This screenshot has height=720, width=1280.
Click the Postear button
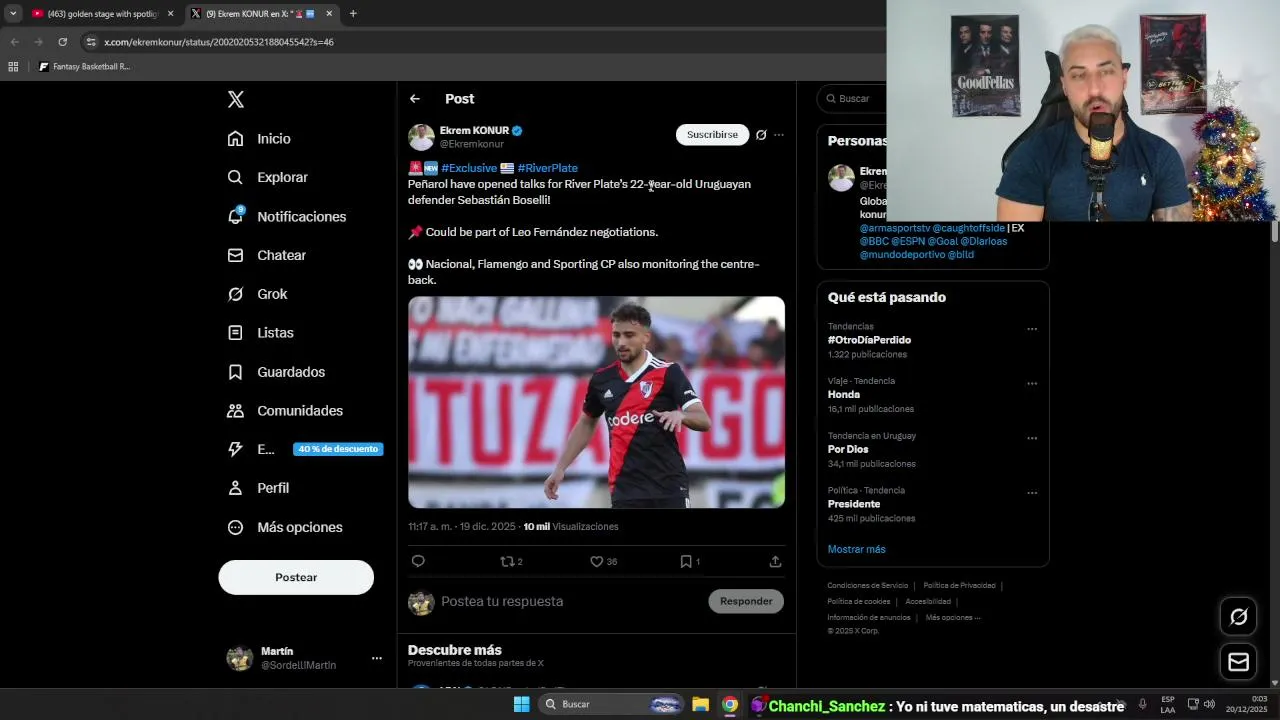click(x=296, y=578)
